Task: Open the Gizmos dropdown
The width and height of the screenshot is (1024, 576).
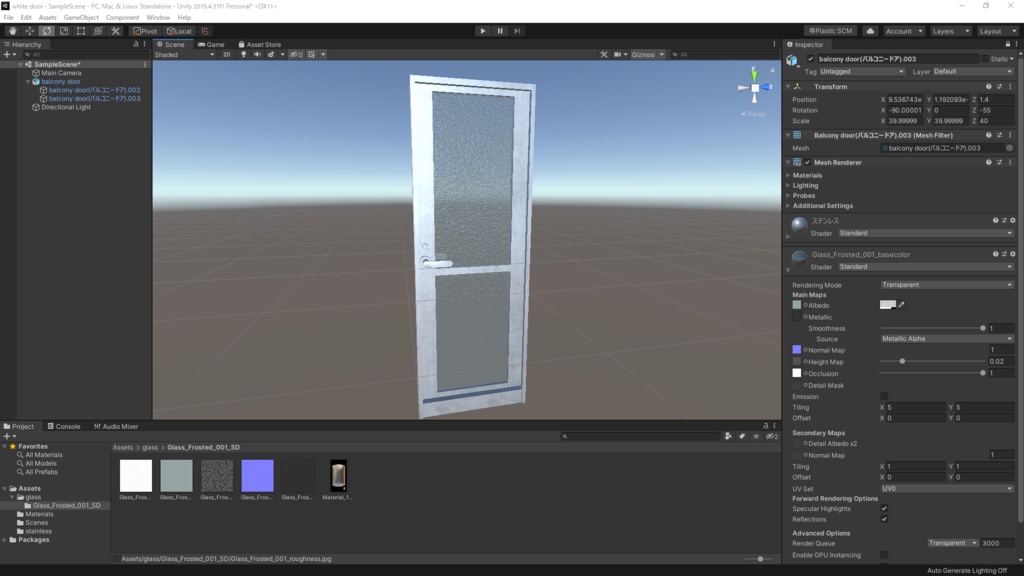Action: pyautogui.click(x=647, y=55)
